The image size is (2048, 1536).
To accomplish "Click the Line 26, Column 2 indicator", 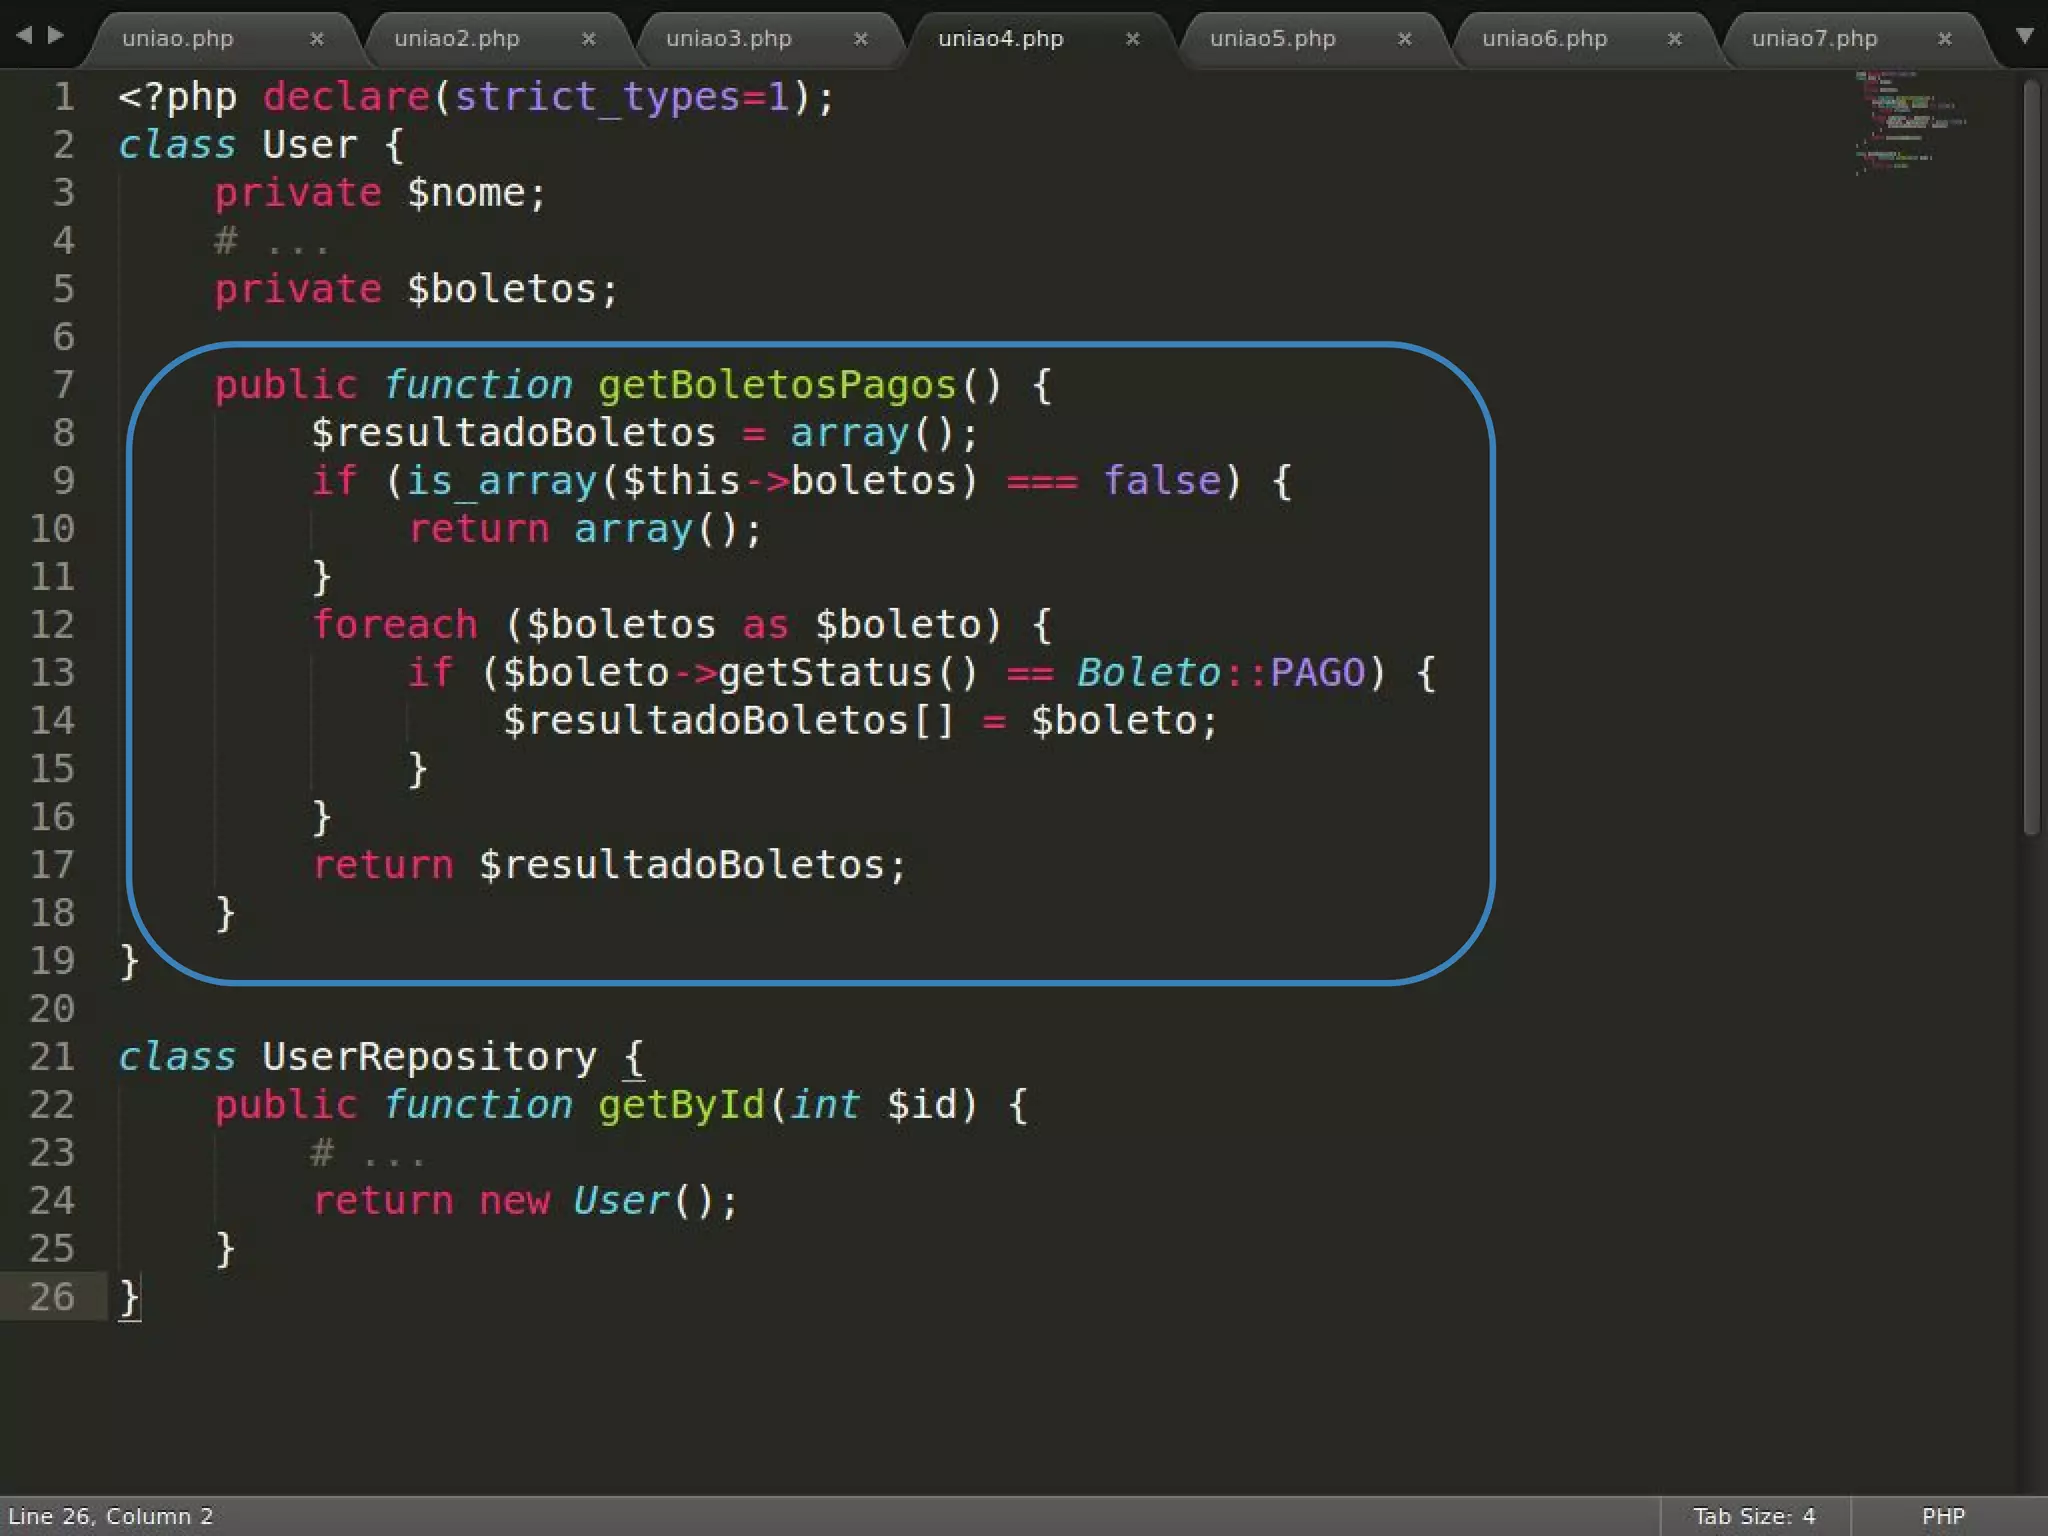I will (x=110, y=1516).
